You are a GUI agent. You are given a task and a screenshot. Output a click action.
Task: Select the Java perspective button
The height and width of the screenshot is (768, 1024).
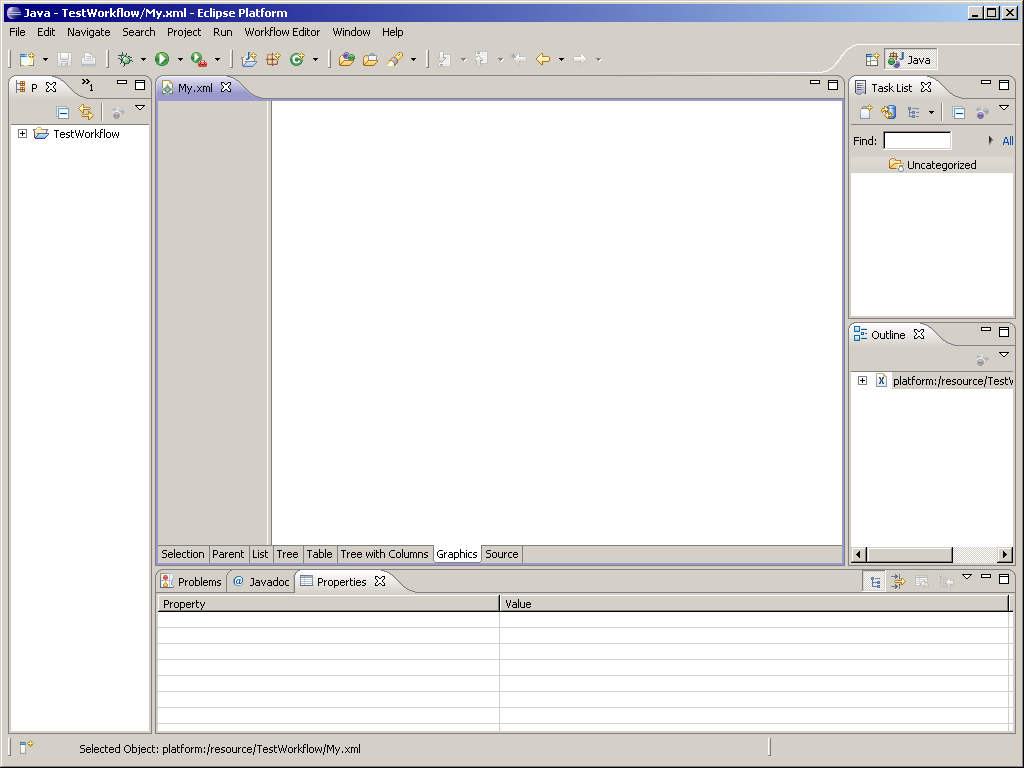[x=910, y=60]
